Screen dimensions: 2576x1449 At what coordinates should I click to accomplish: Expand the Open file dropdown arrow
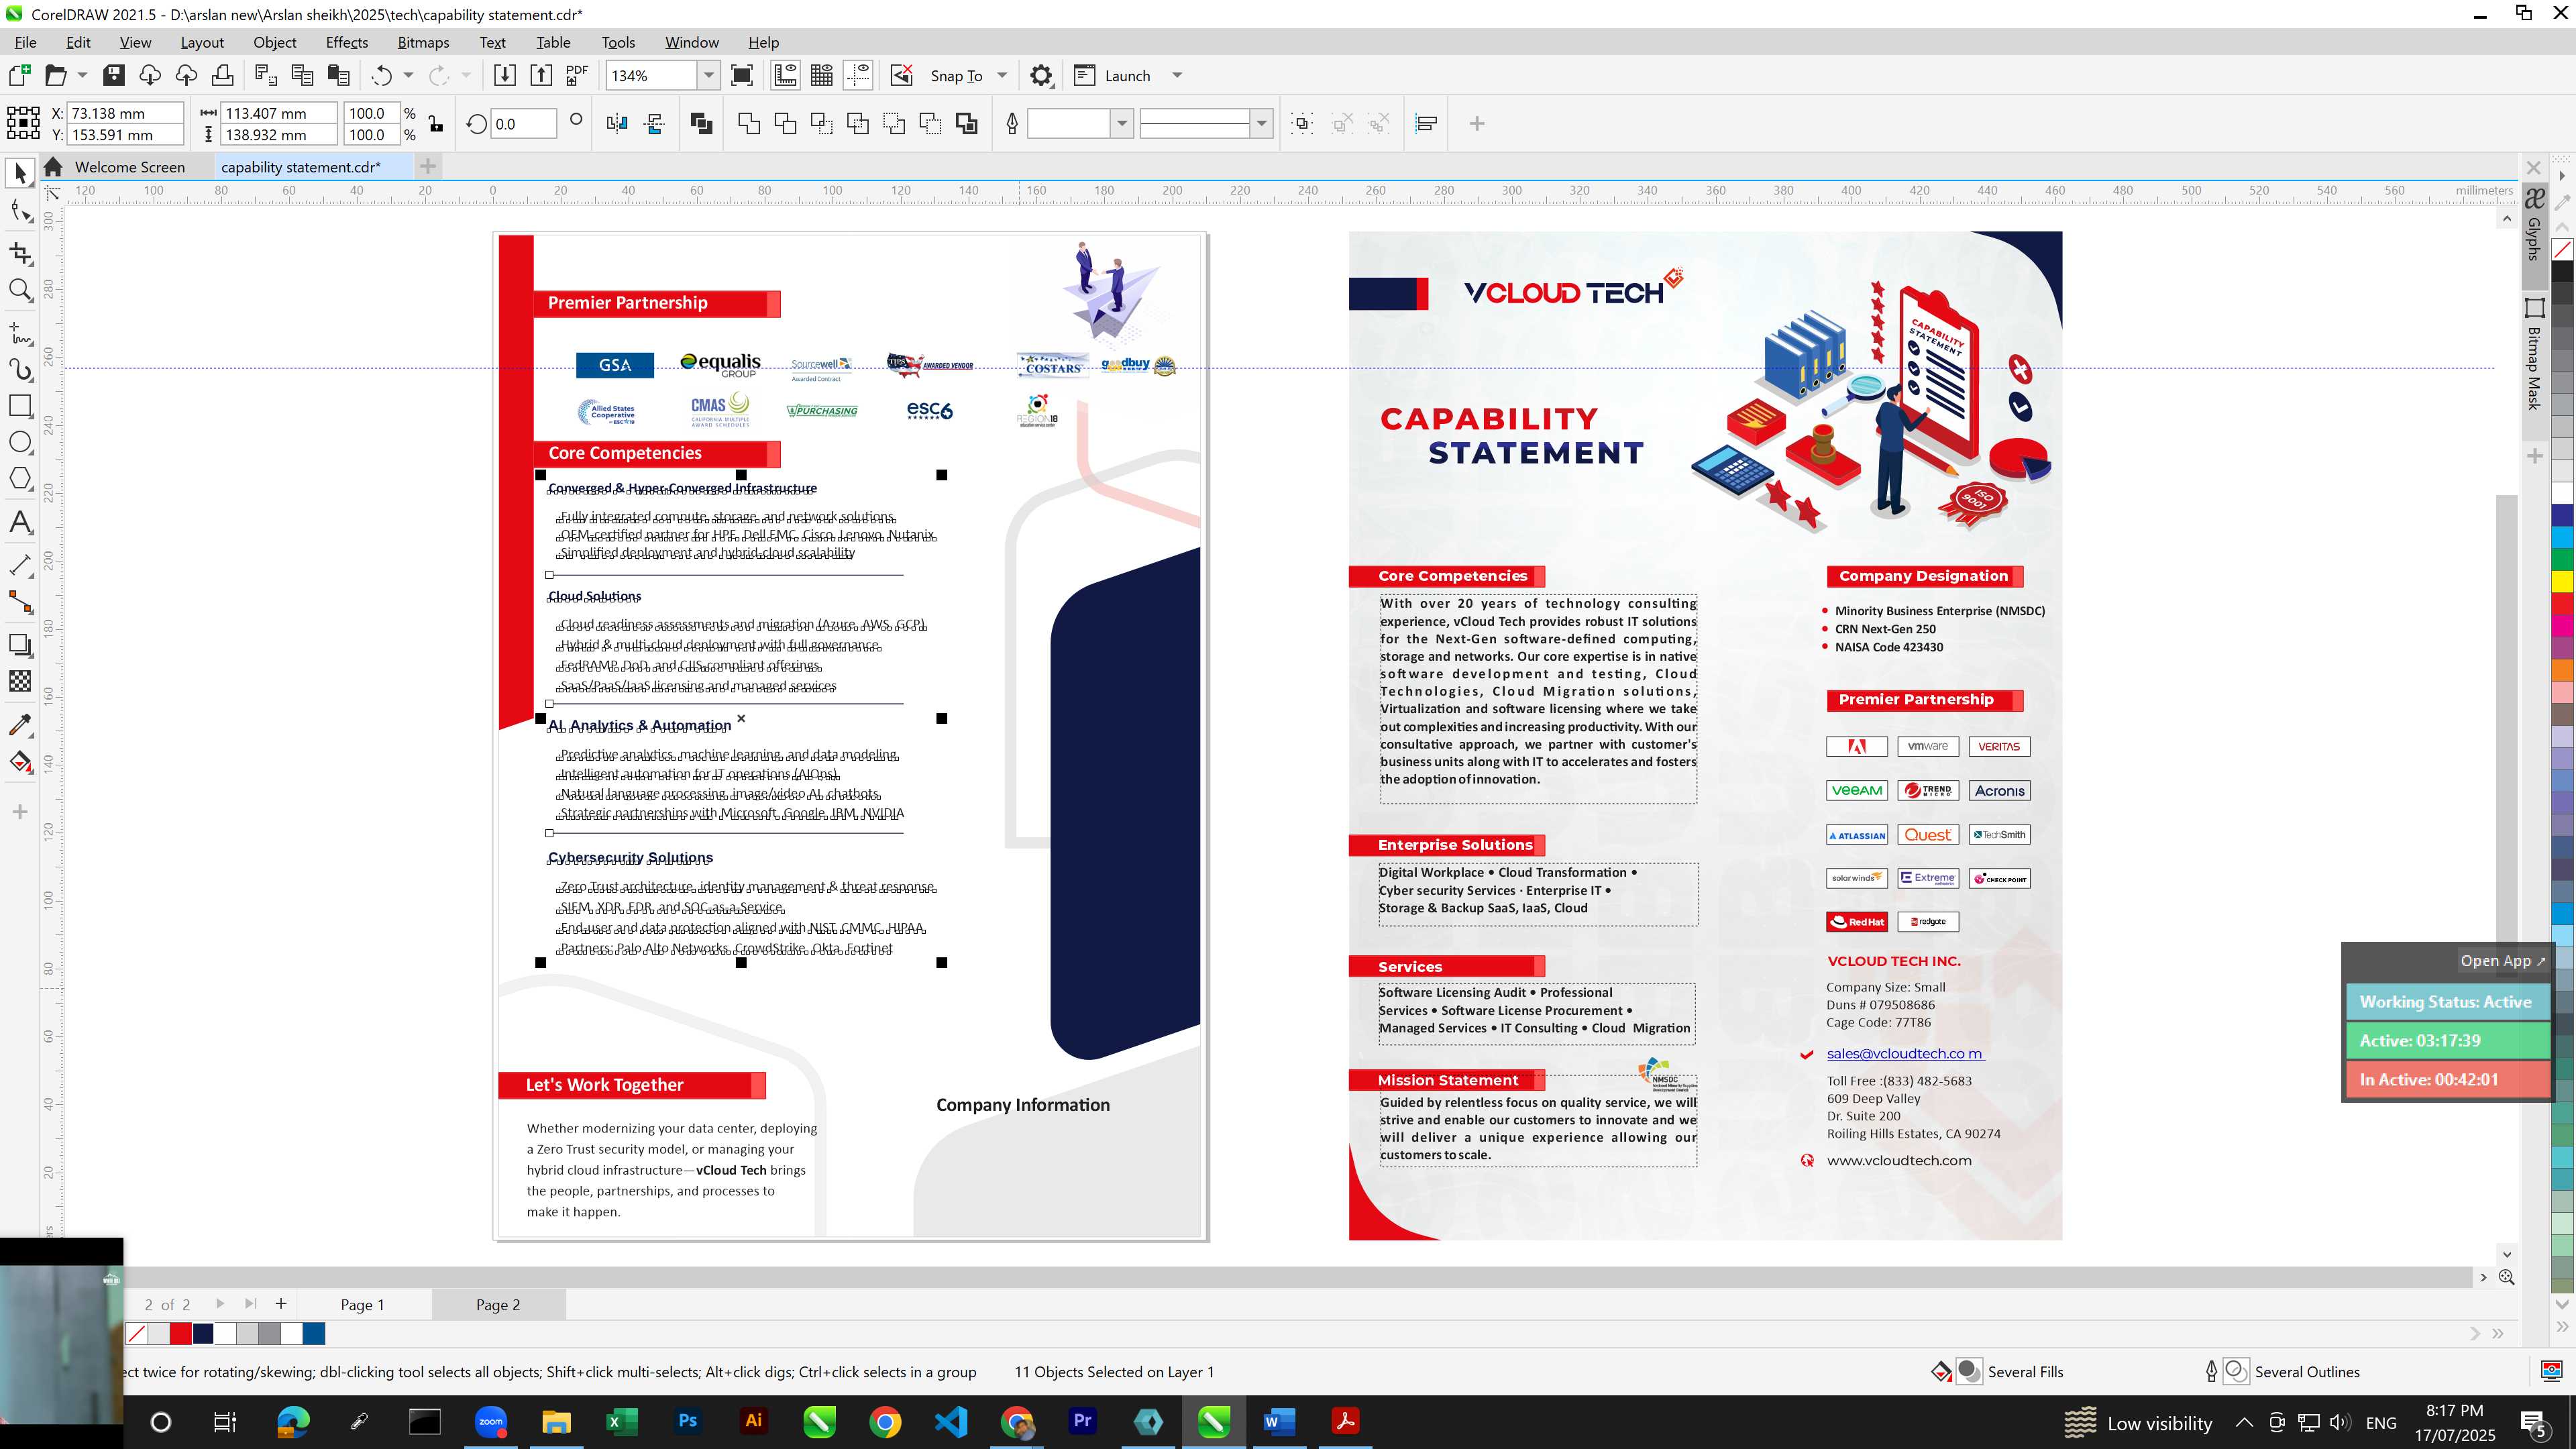pos(82,75)
